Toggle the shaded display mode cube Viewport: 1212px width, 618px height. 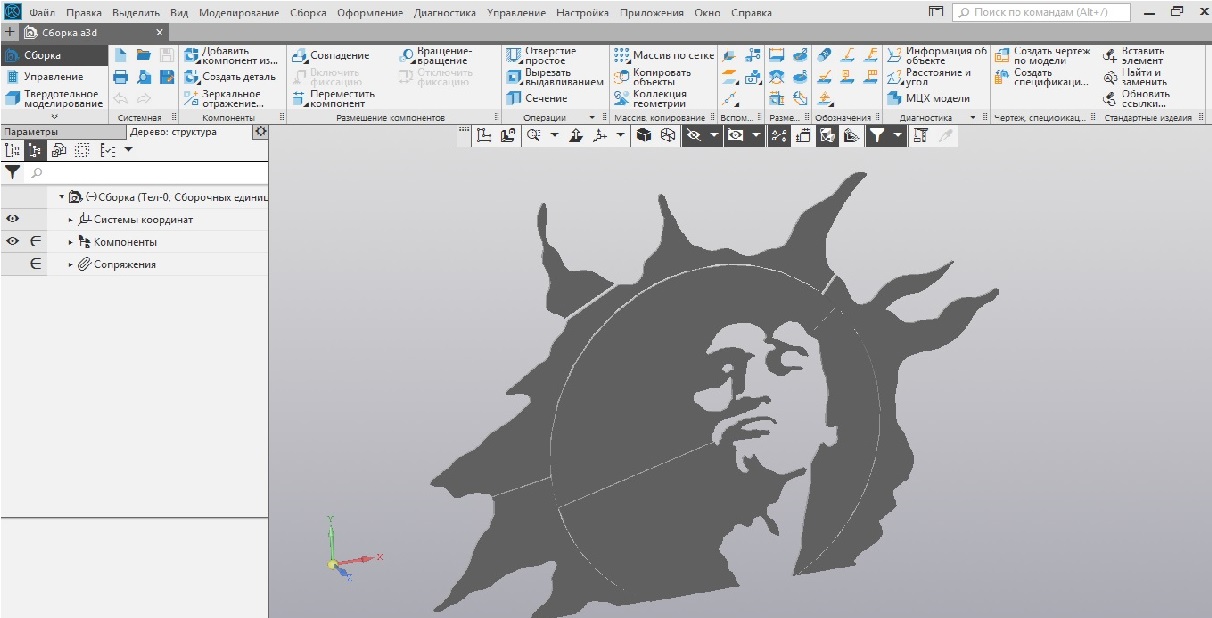click(x=644, y=135)
